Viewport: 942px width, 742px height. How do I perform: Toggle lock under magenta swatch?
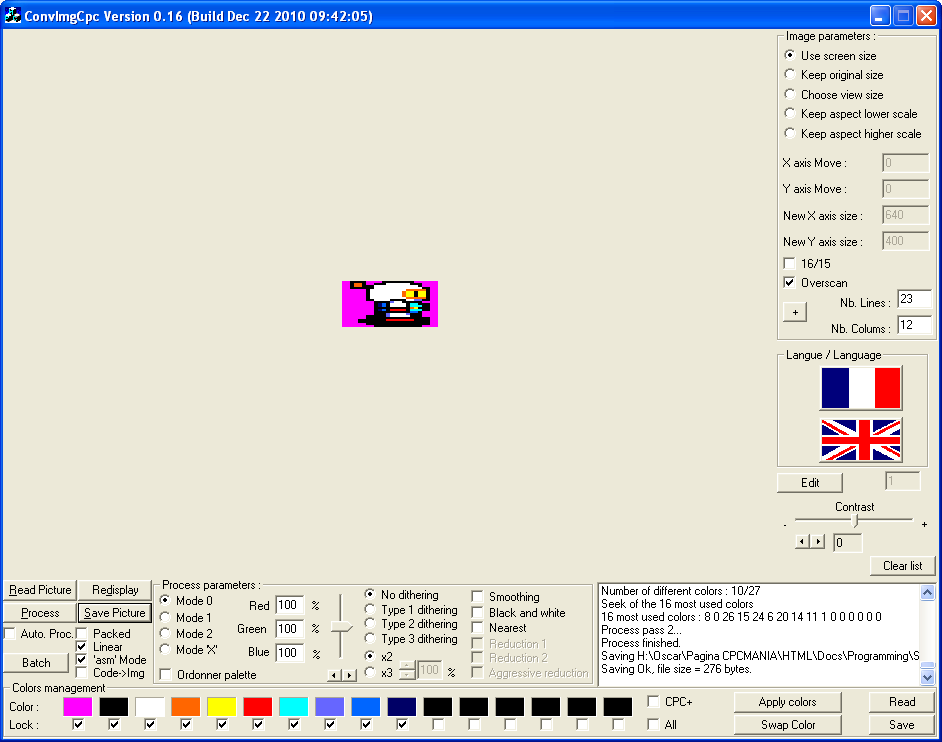pyautogui.click(x=77, y=725)
